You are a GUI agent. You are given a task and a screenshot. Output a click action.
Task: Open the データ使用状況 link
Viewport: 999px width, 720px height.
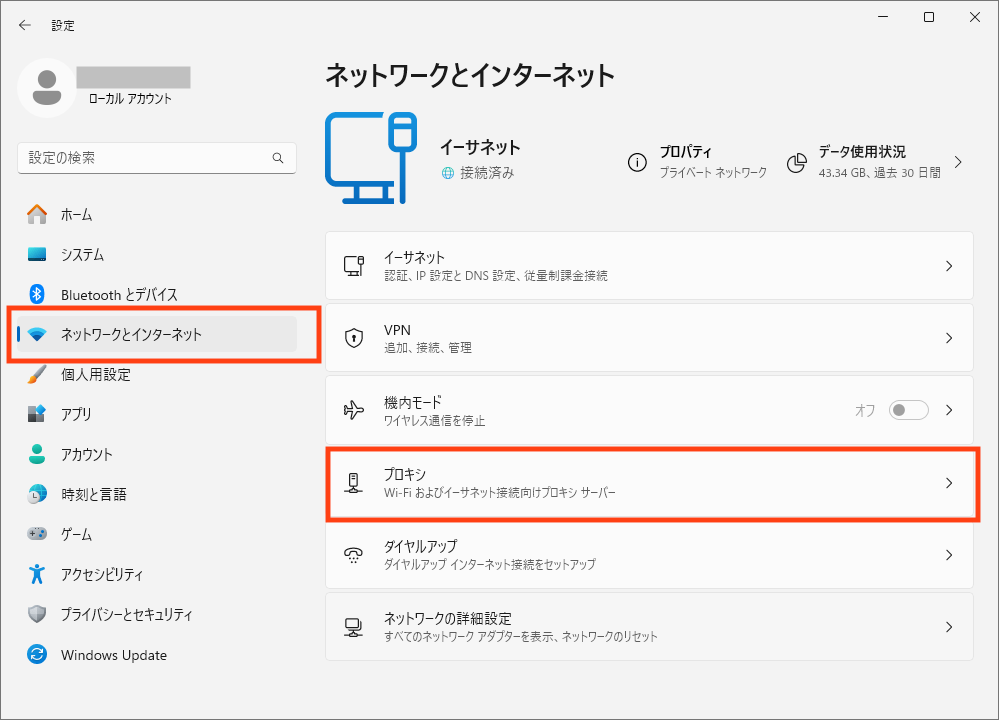tap(861, 152)
